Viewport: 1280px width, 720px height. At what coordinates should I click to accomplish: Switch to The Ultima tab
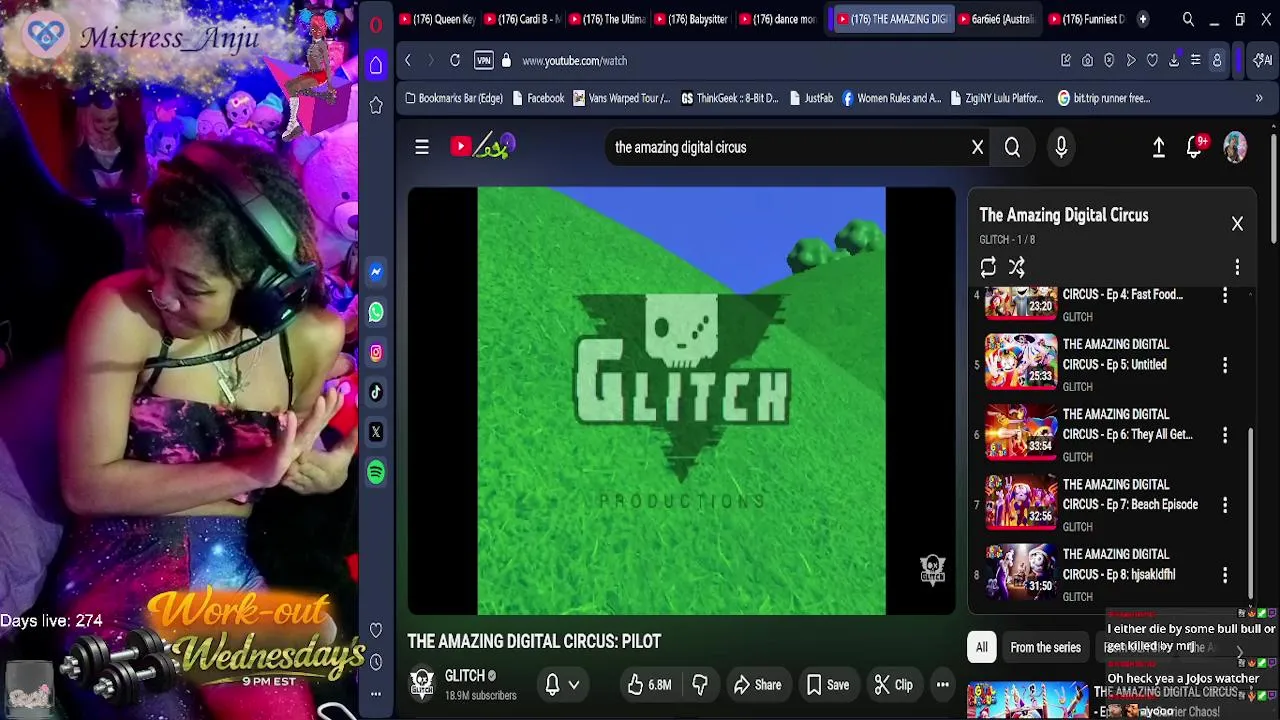coord(606,19)
